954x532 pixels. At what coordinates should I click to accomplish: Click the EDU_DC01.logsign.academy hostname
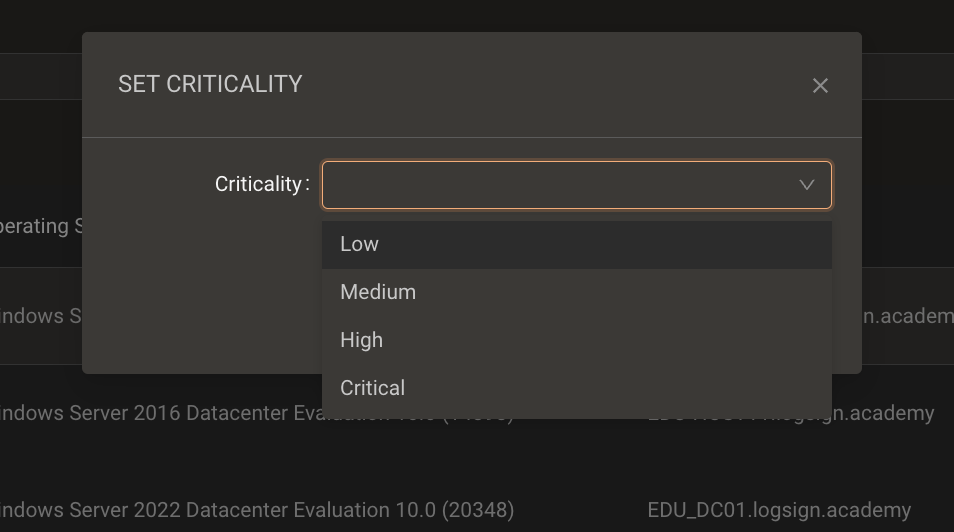(x=779, y=510)
